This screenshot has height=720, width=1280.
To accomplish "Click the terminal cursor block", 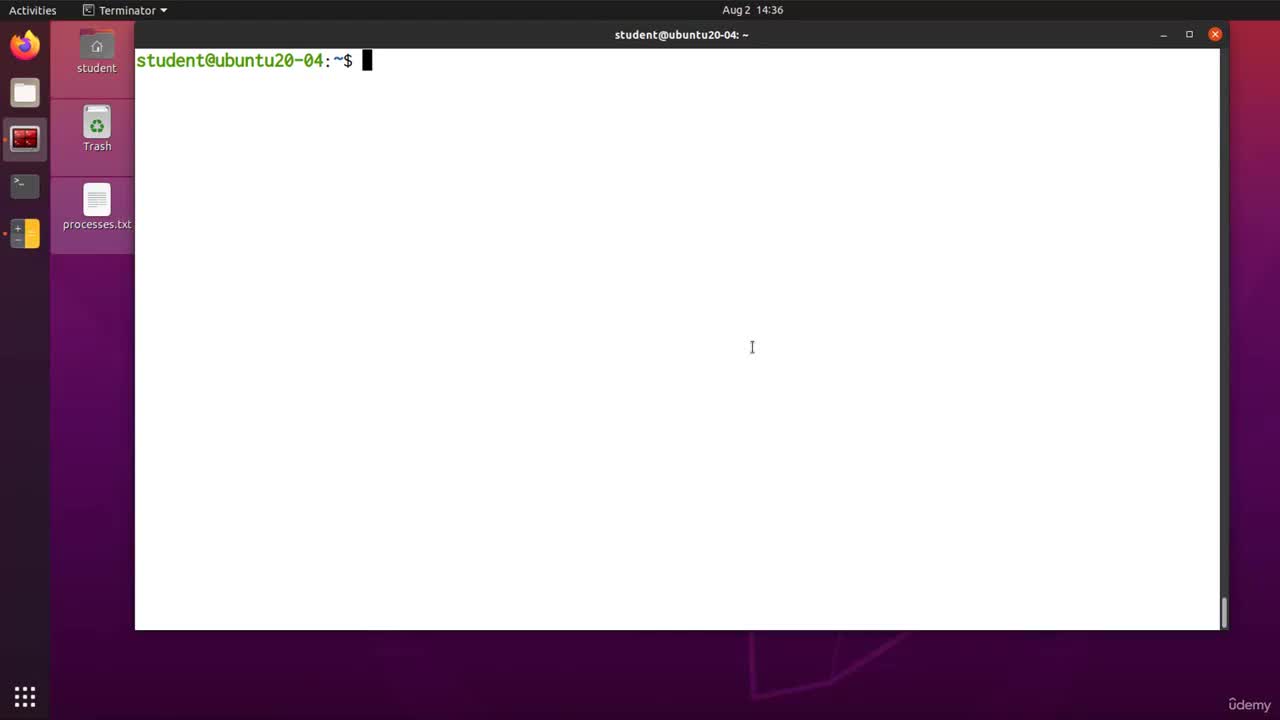I will [x=367, y=61].
